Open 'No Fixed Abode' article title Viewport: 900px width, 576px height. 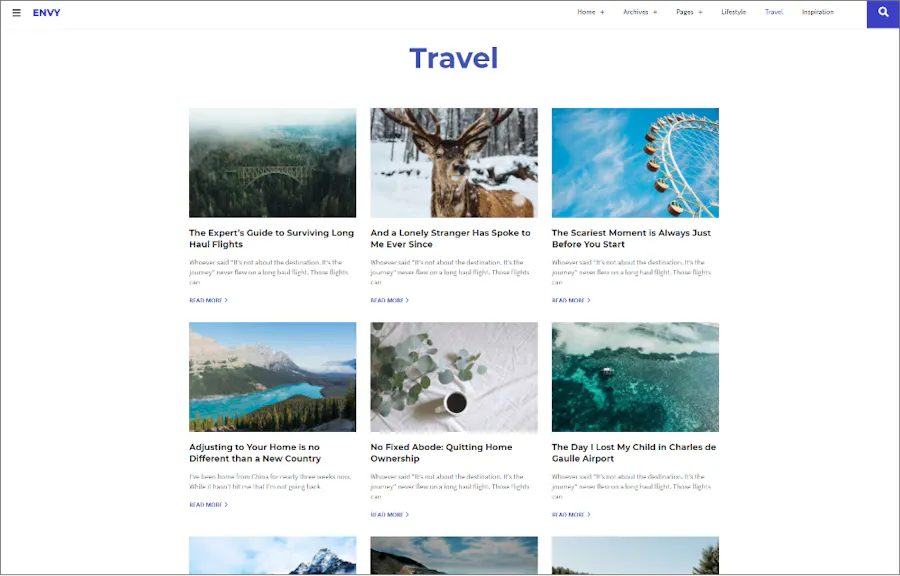tap(441, 453)
